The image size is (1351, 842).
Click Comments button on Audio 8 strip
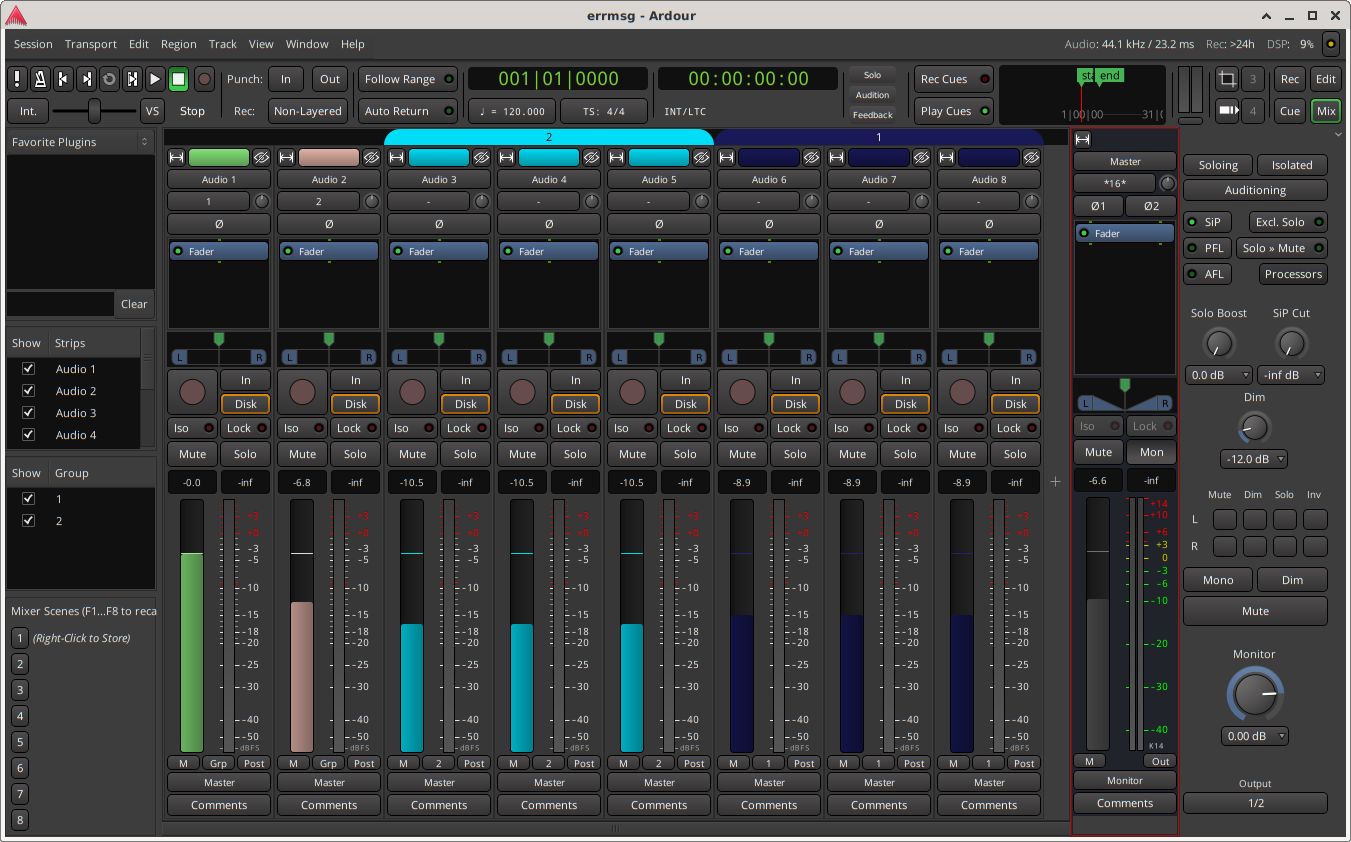click(x=989, y=805)
